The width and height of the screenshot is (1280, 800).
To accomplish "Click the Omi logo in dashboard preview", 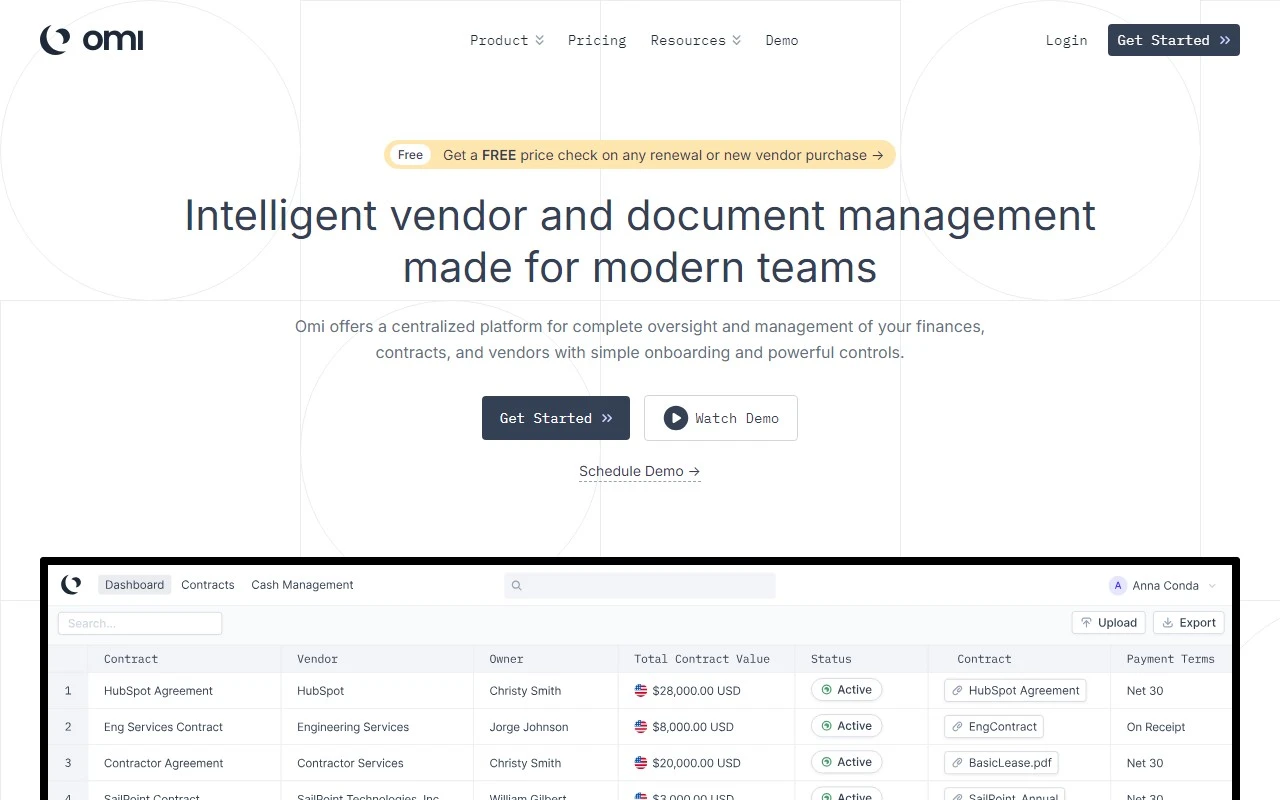I will 71,585.
